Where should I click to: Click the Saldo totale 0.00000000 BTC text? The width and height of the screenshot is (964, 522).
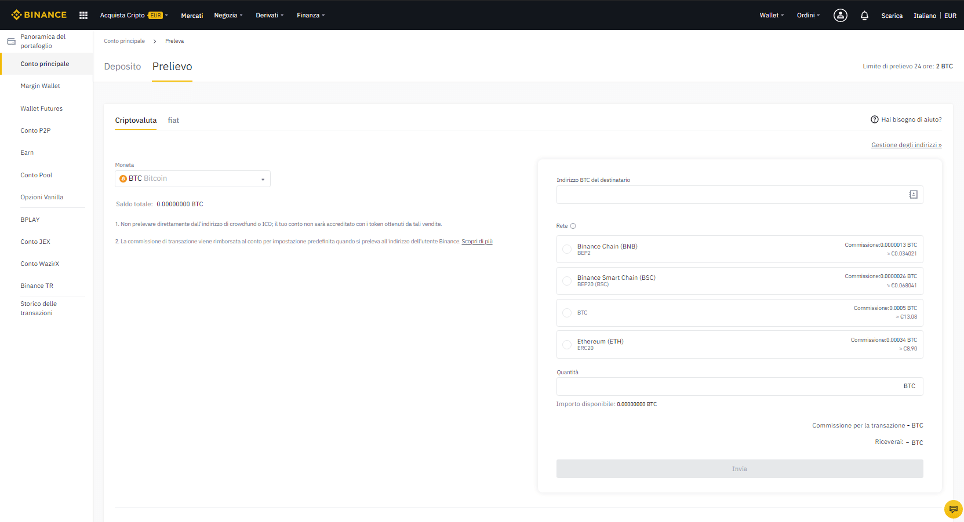point(159,204)
